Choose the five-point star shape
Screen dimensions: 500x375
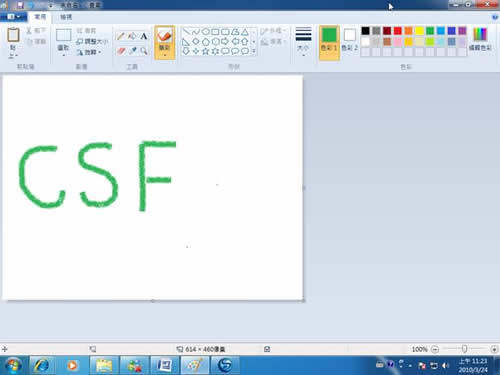[206, 51]
